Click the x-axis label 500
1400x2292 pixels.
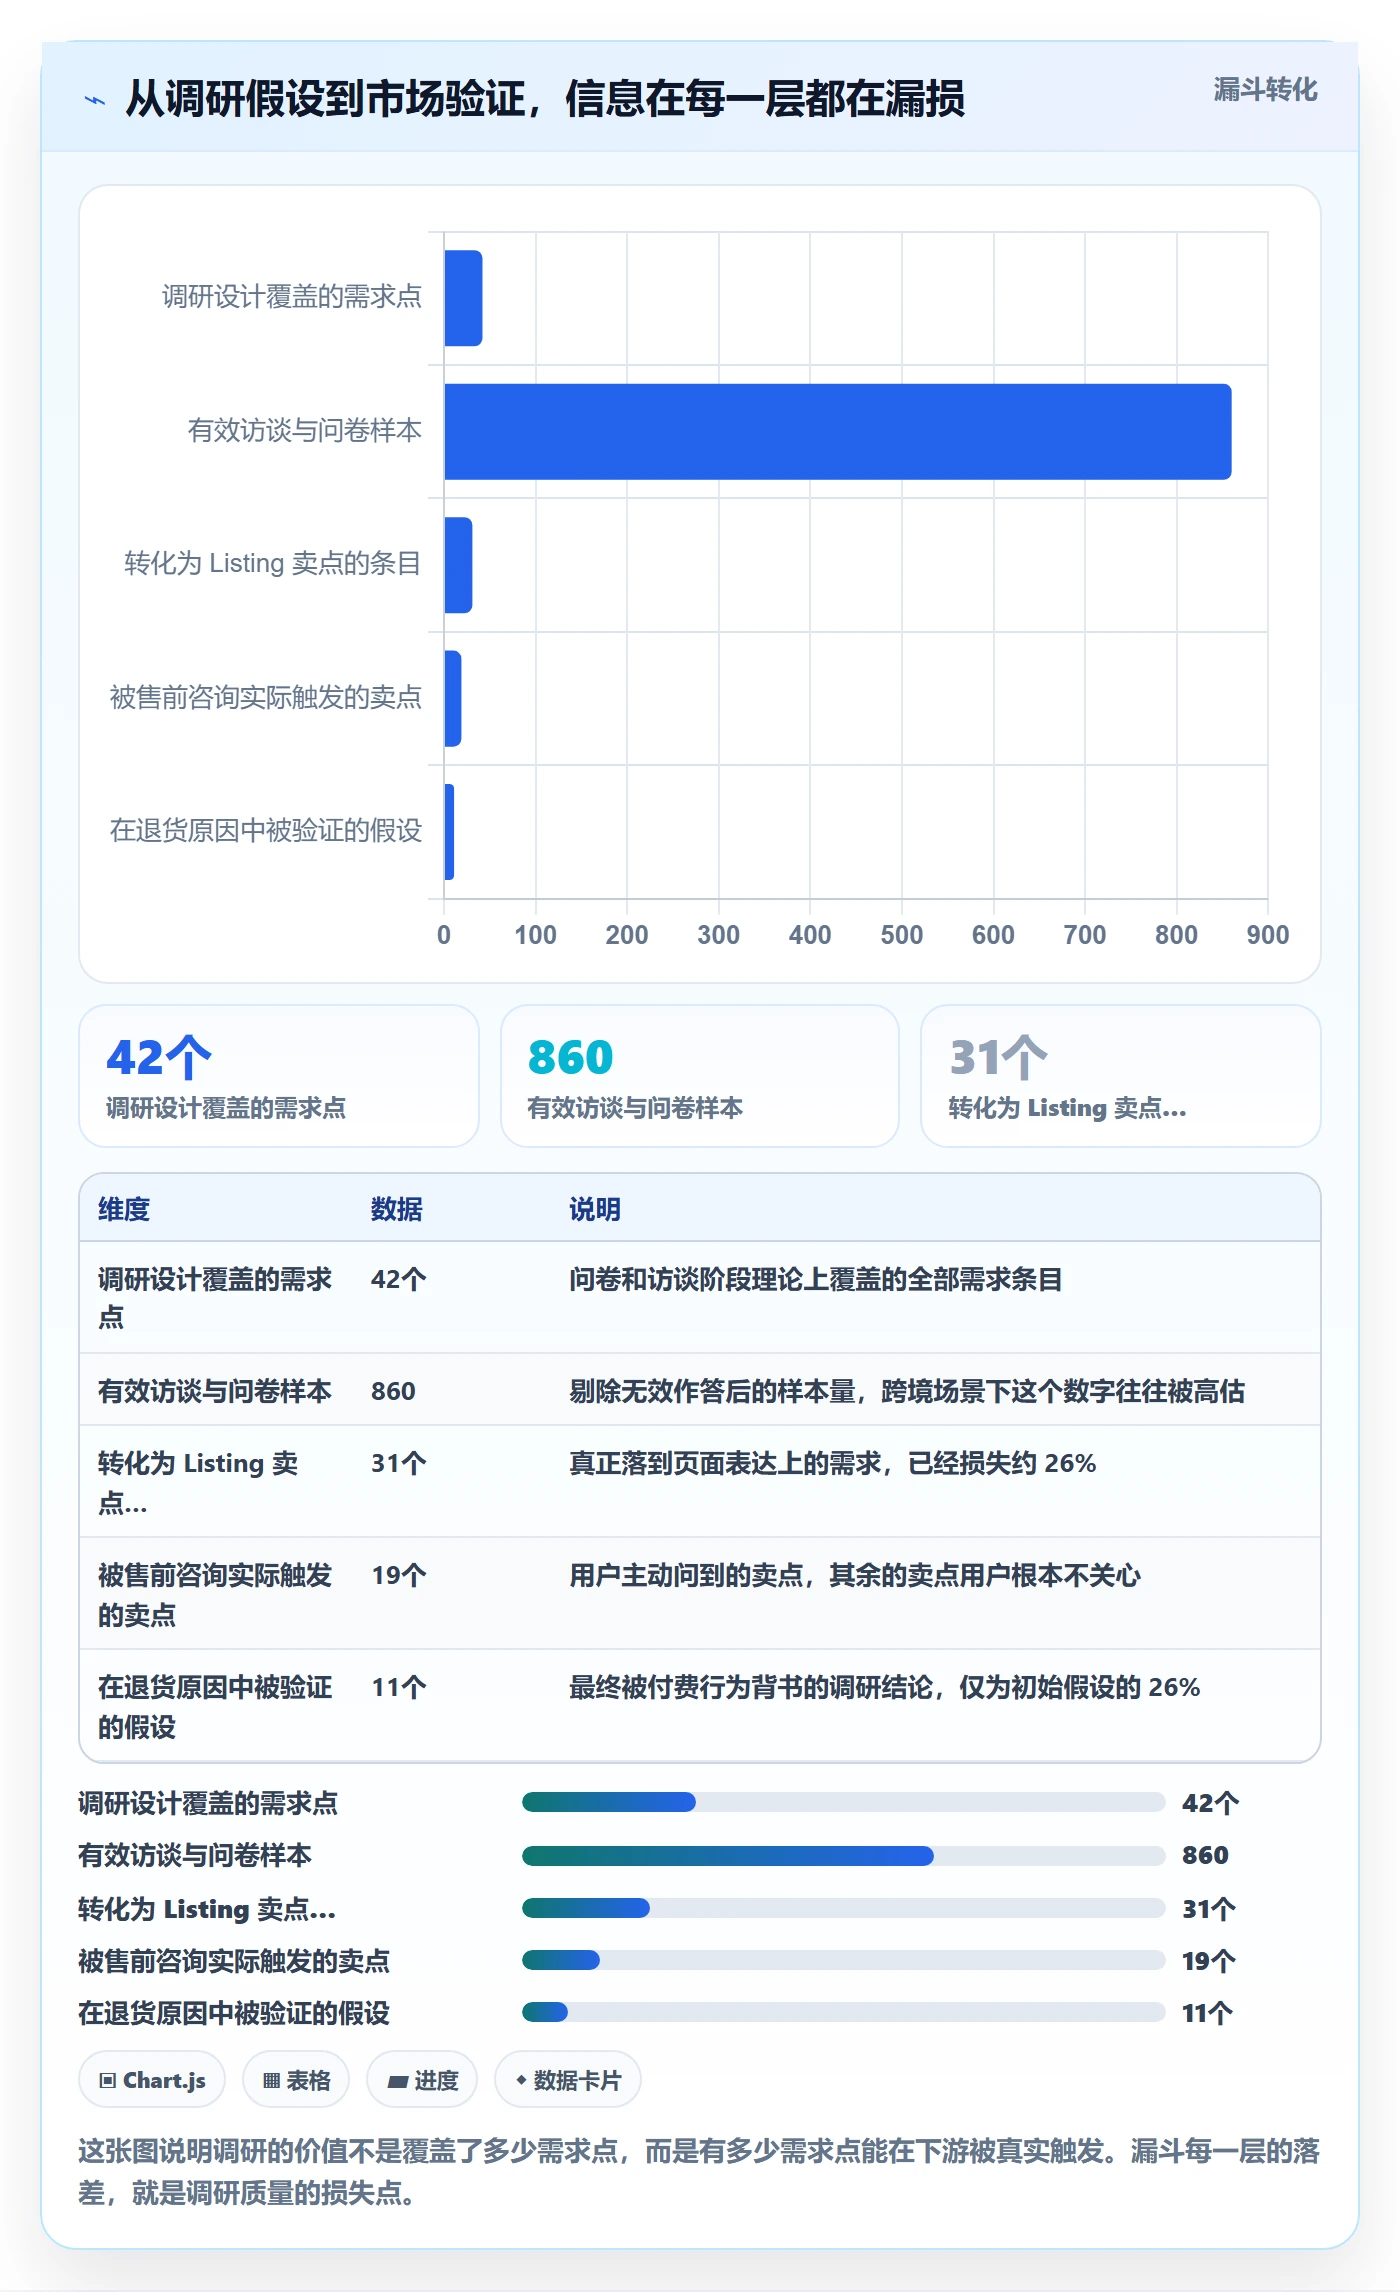click(x=902, y=935)
